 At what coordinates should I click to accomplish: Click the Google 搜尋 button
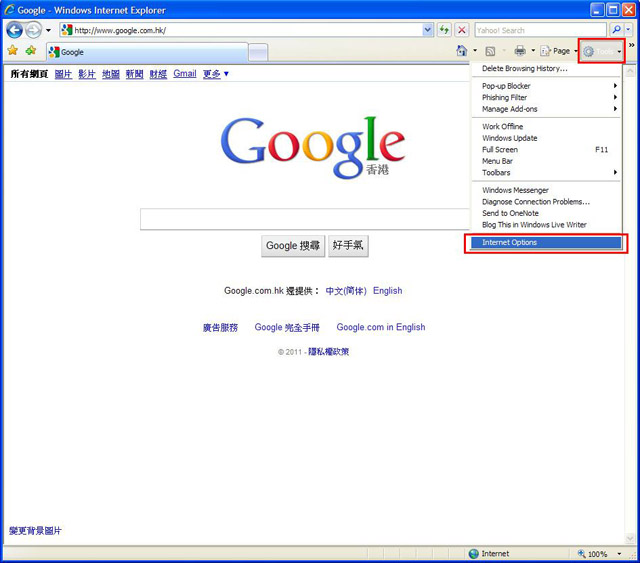pyautogui.click(x=293, y=246)
